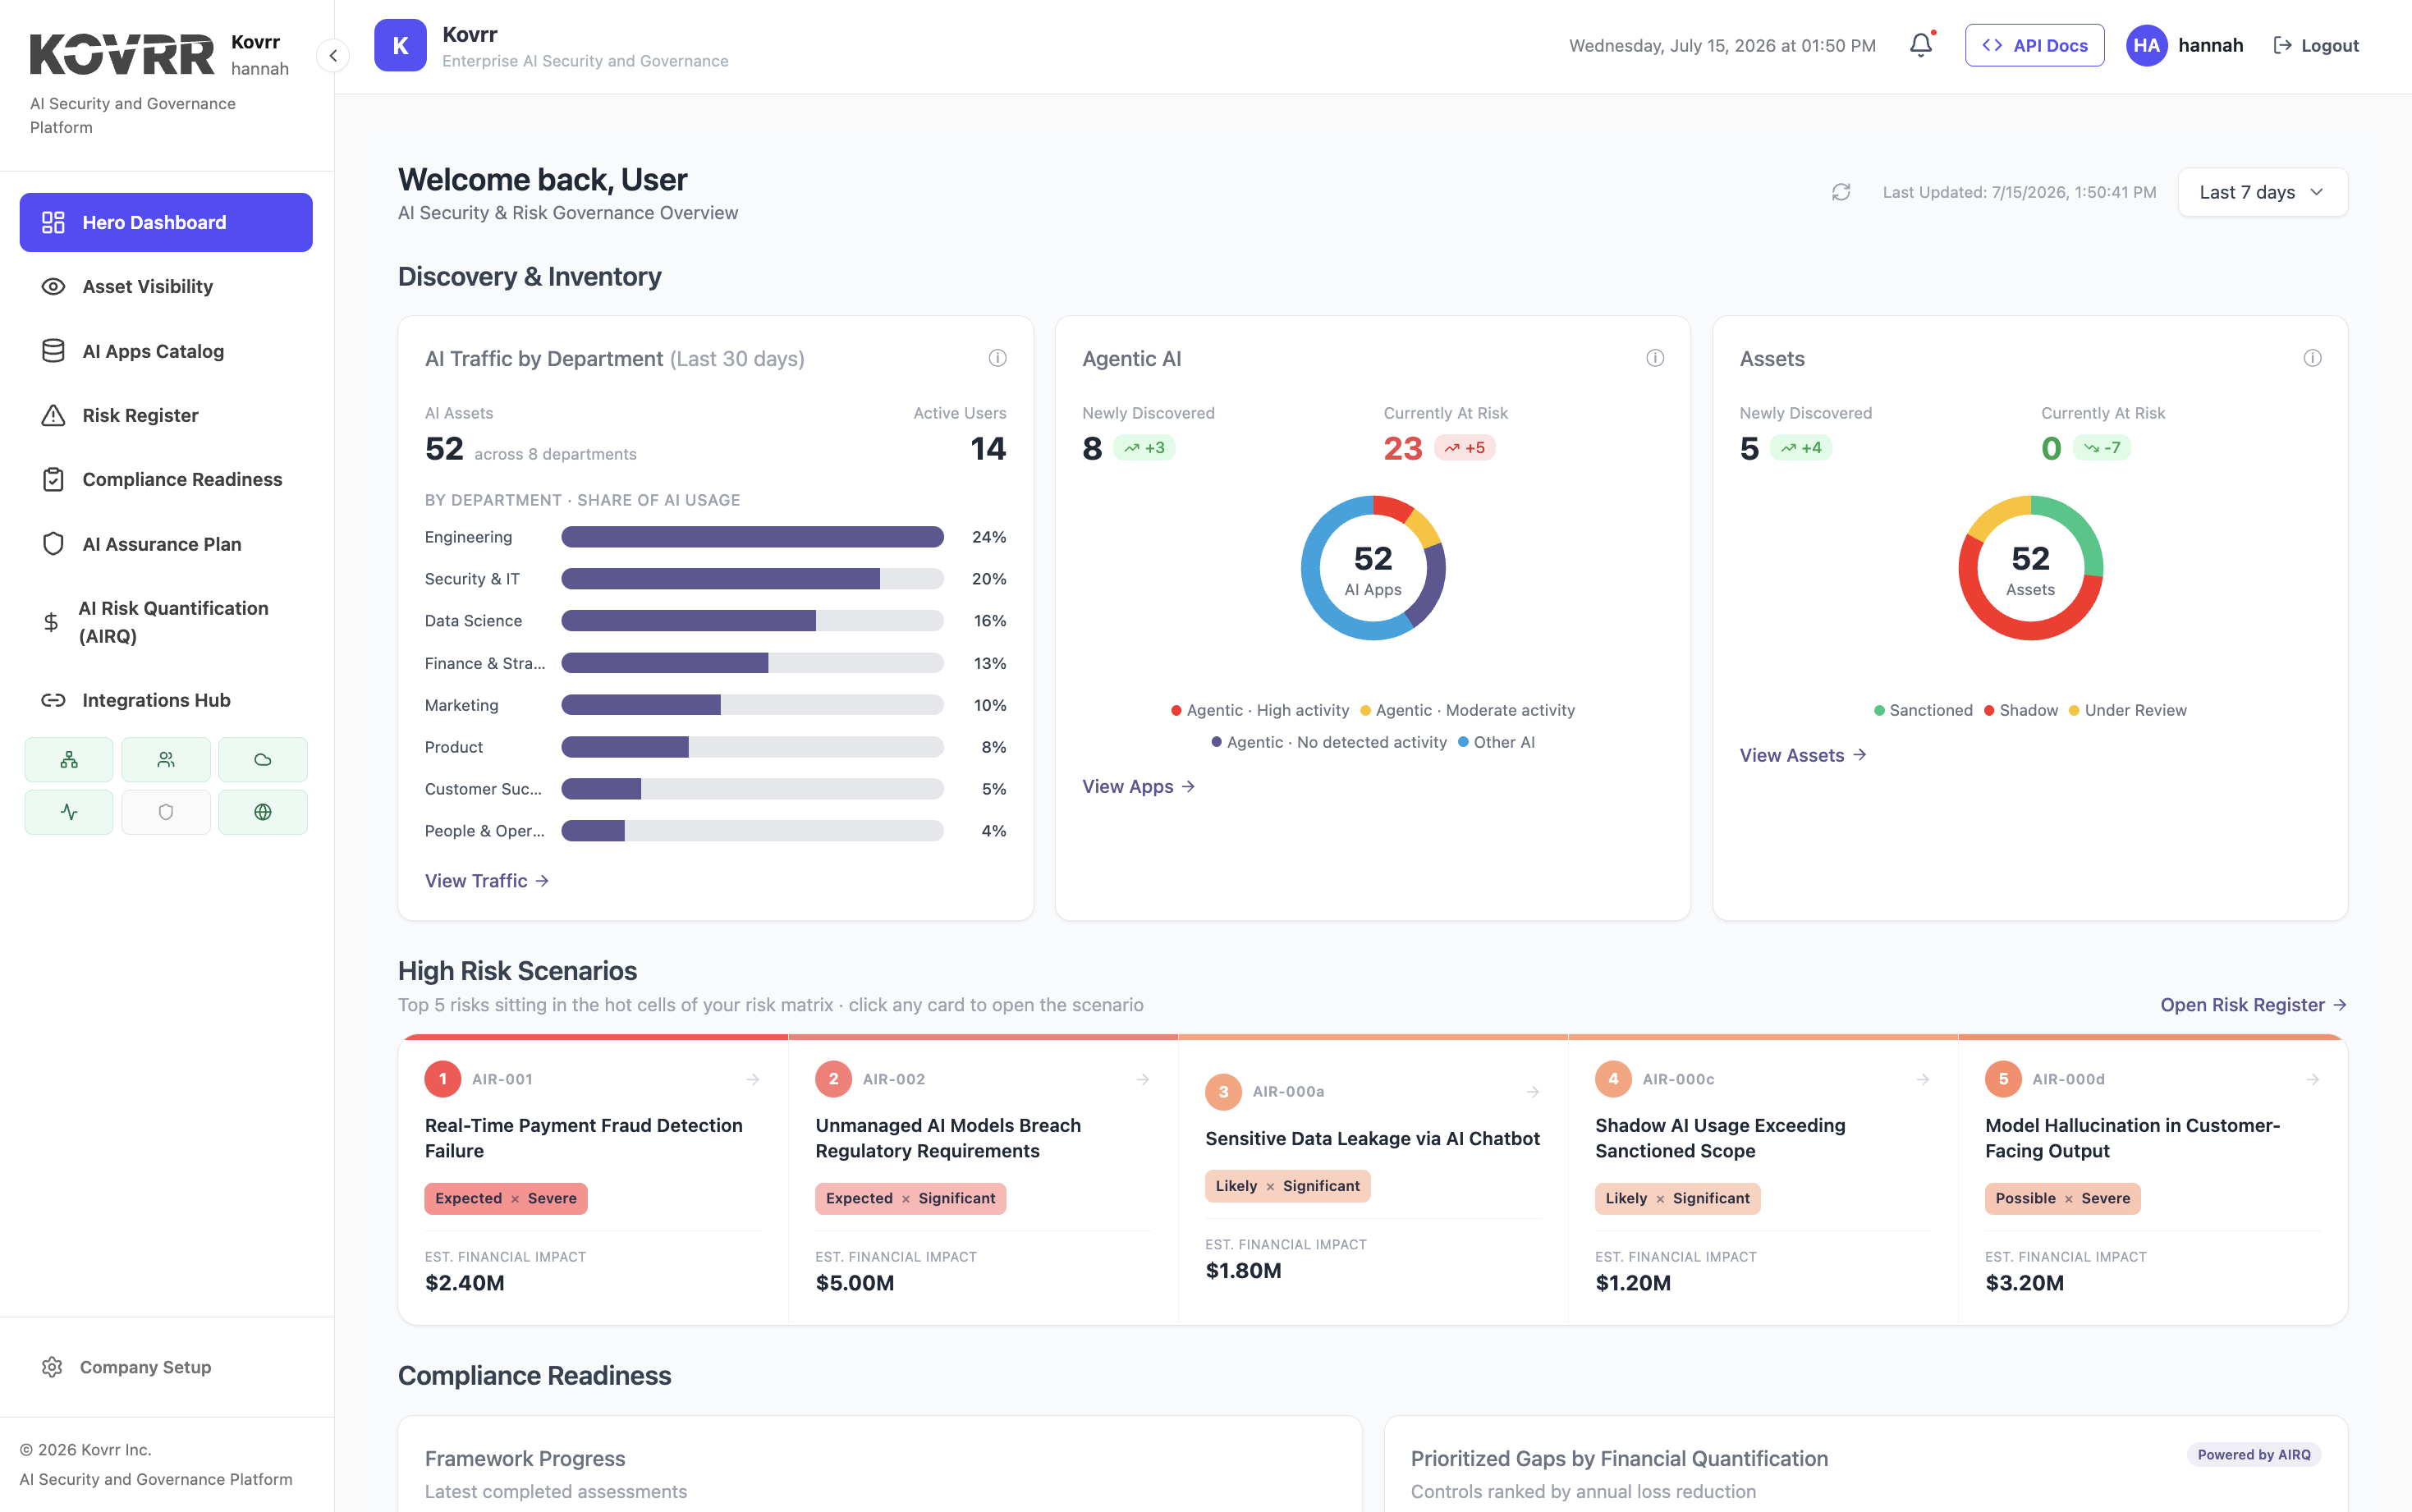2412x1512 pixels.
Task: Open AI Risk Quantification (AIRQ)
Action: [166, 622]
